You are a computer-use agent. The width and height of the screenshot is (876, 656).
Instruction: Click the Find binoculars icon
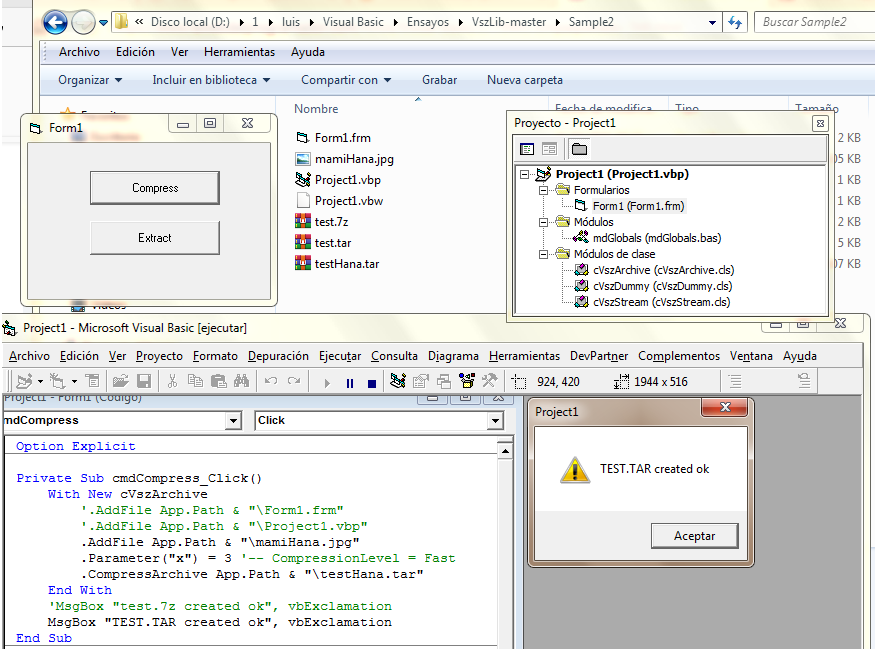[241, 382]
